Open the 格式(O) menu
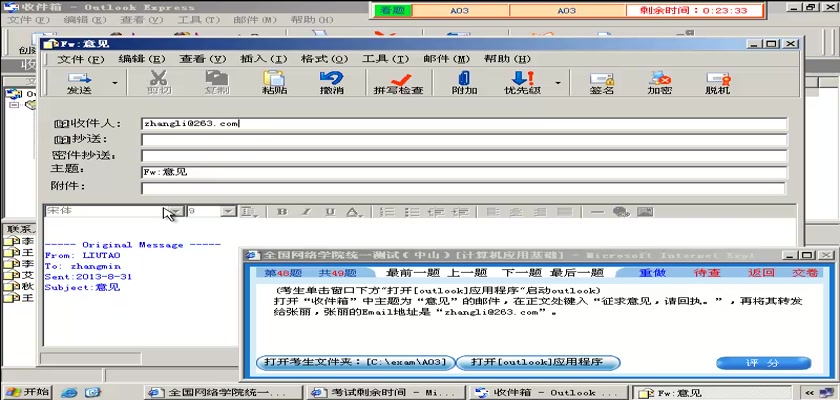840x400 pixels. [x=325, y=59]
